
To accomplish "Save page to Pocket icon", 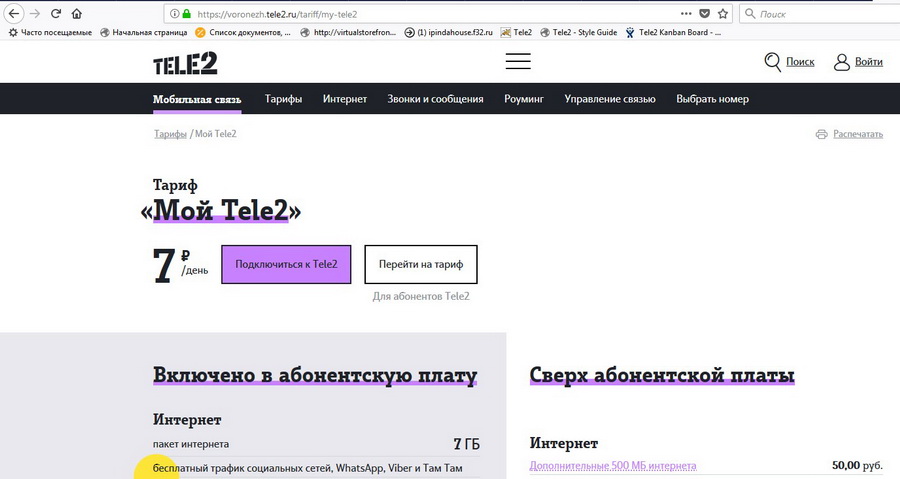I will (704, 14).
